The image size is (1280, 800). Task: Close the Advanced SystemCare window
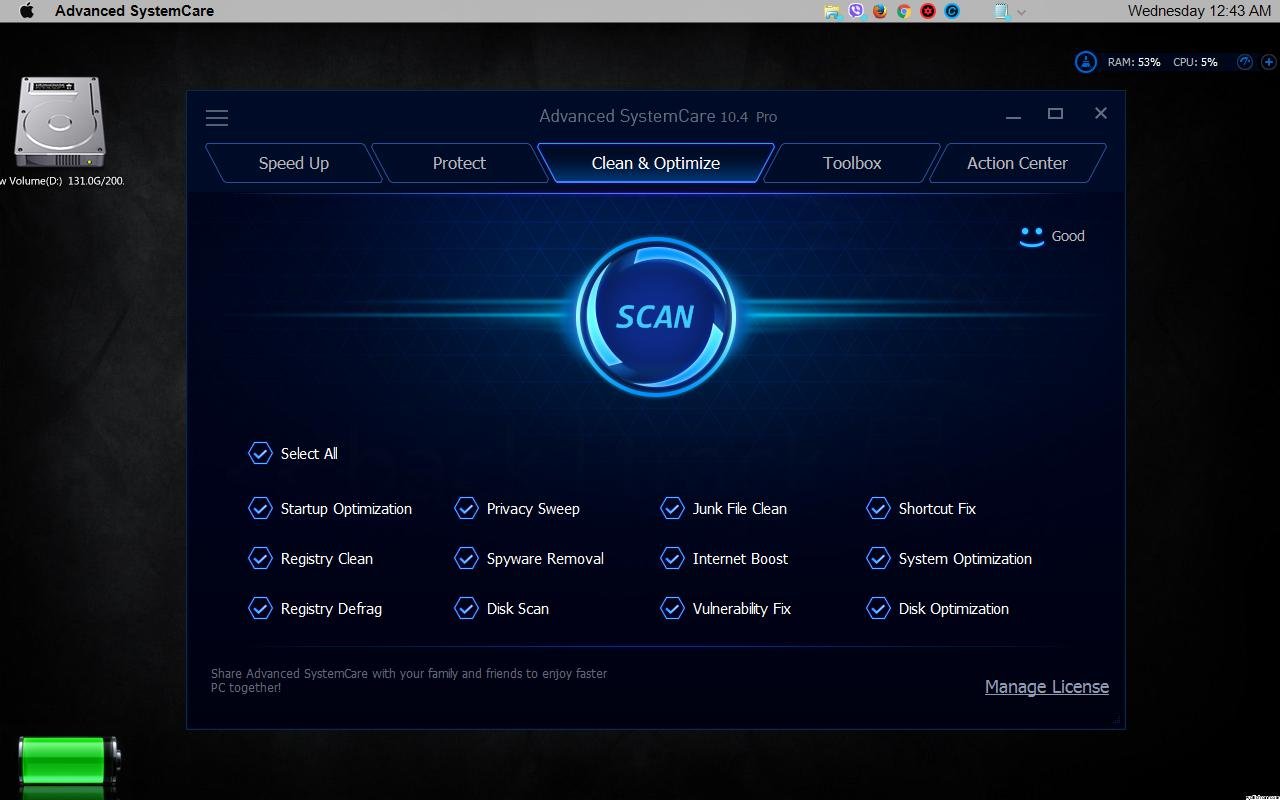coord(1101,114)
